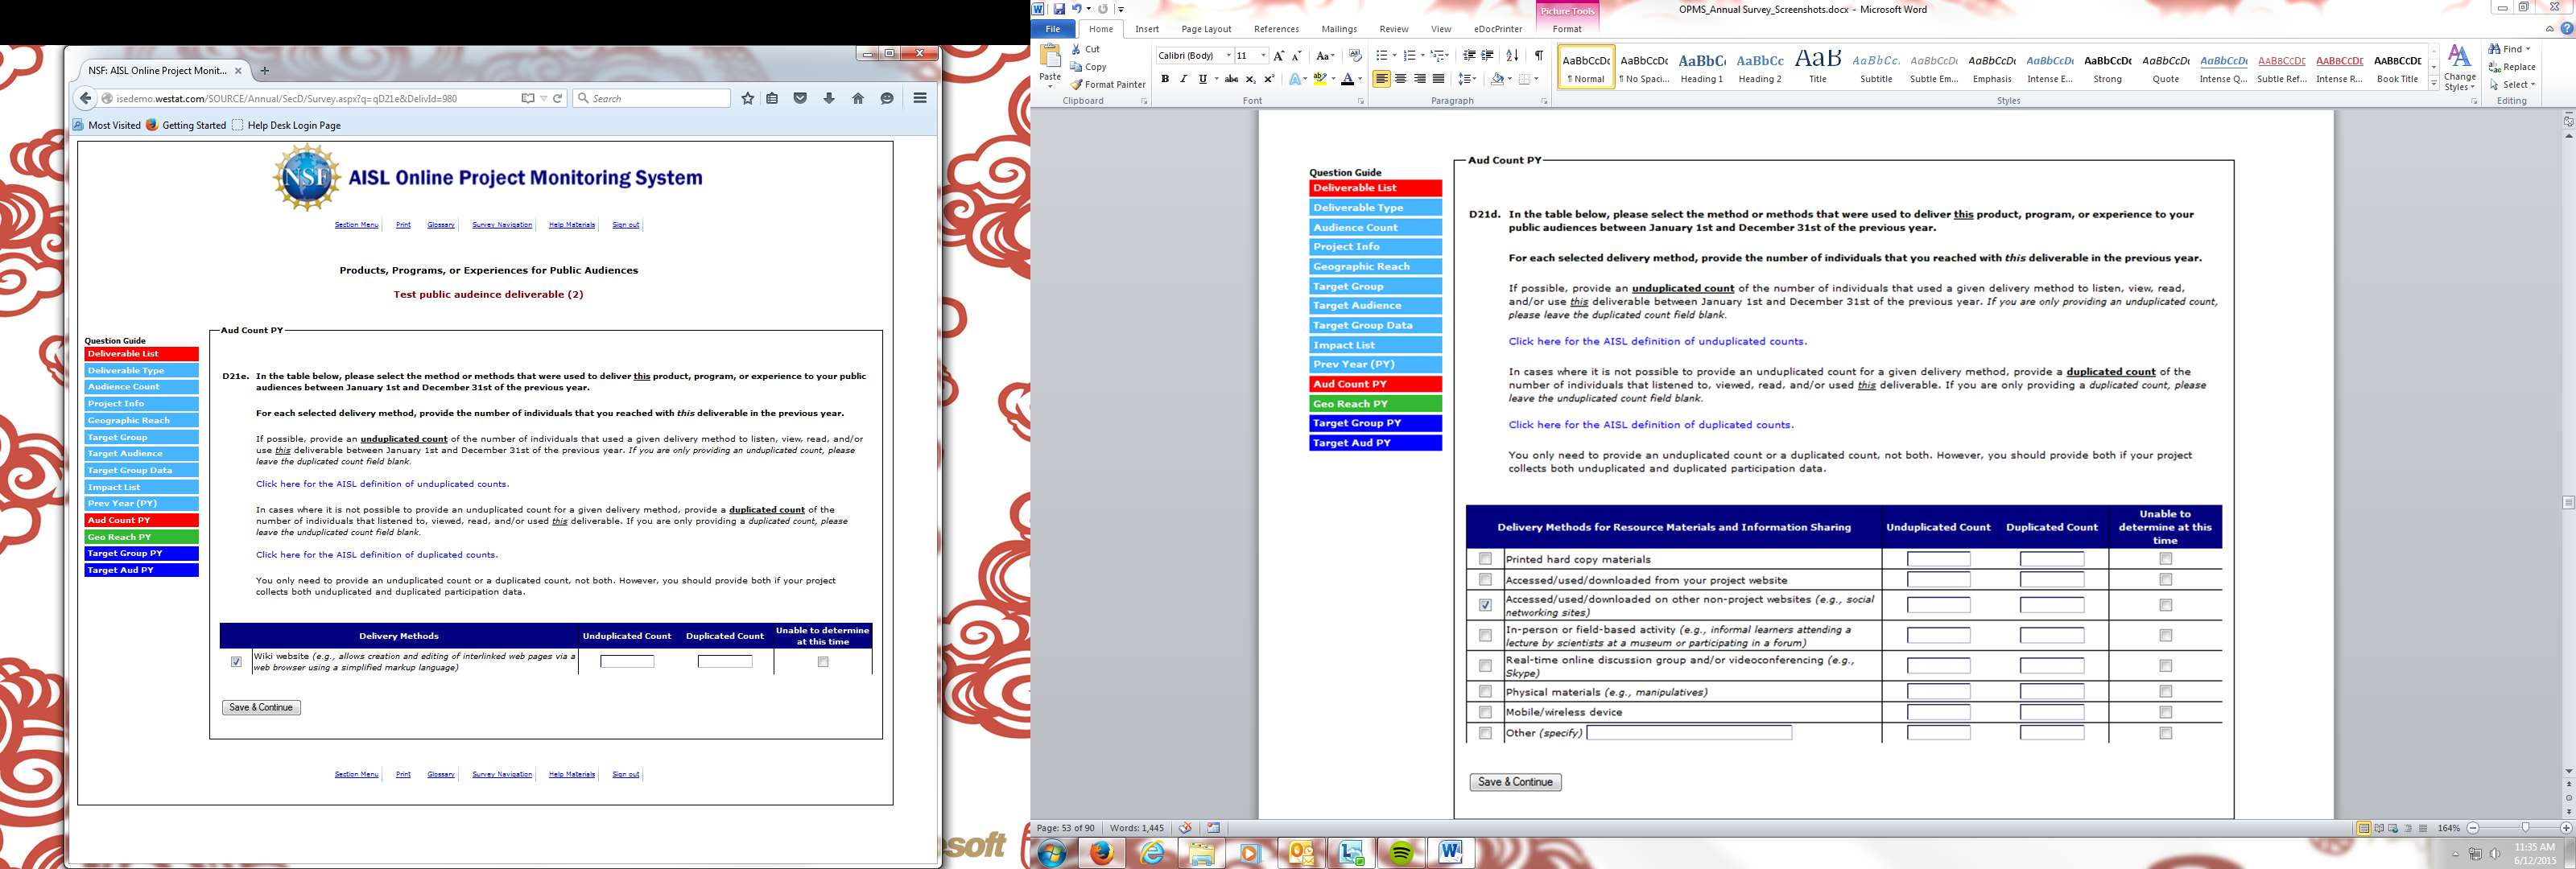
Task: Click the Sort A-Z icon
Action: [x=1512, y=56]
